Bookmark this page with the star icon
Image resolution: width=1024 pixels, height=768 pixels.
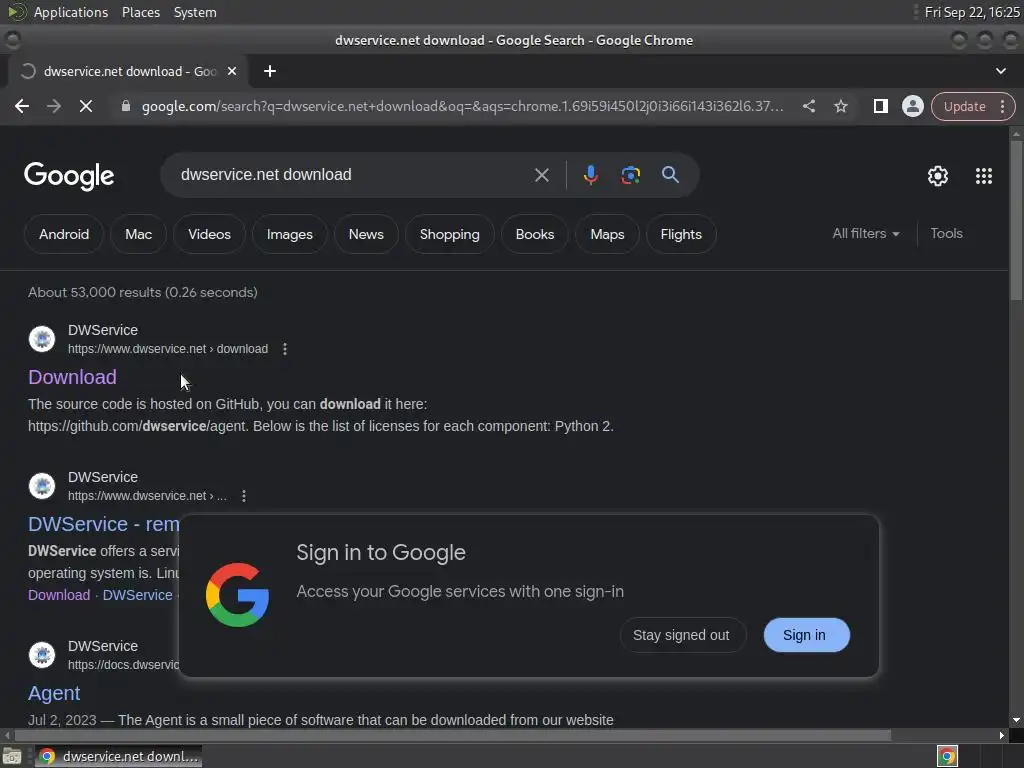[x=840, y=106]
